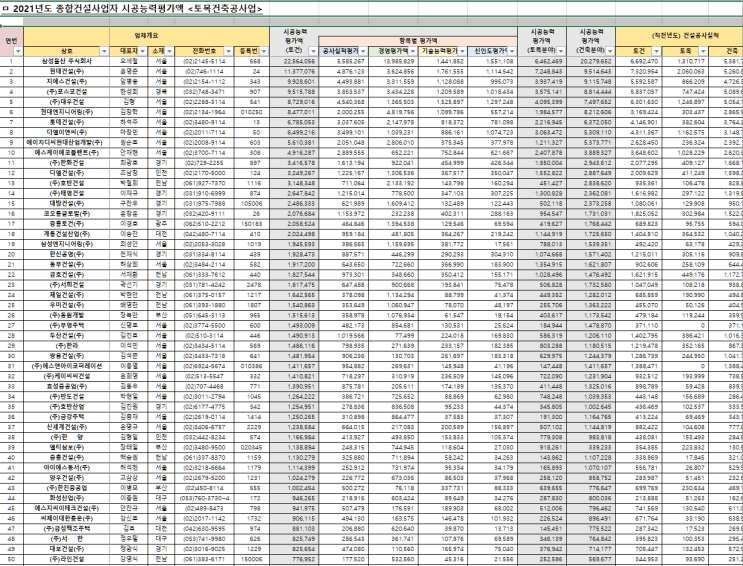743x566 pixels.
Task: Open the 토건 filter under 건설공사실적
Action: [658, 51]
